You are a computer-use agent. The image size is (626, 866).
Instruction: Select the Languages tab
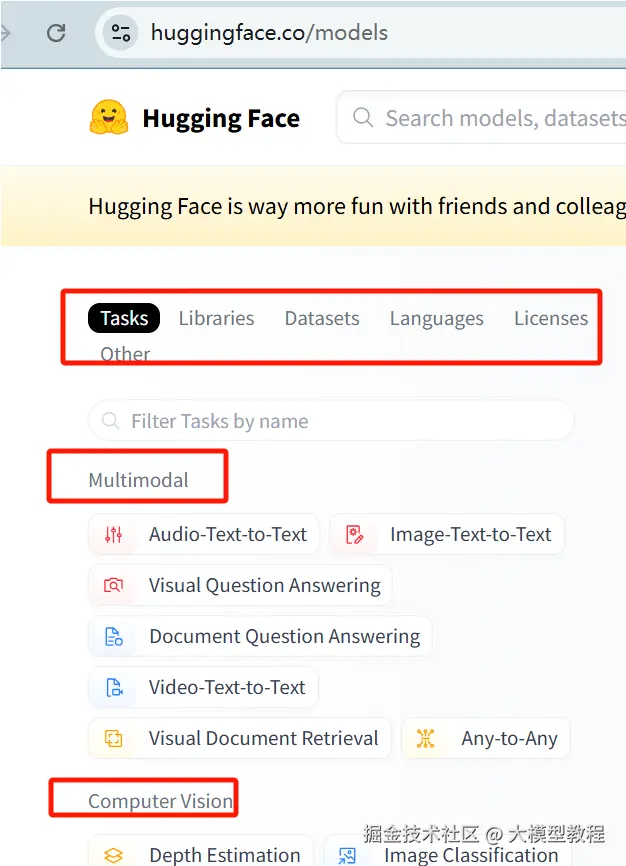(x=436, y=317)
